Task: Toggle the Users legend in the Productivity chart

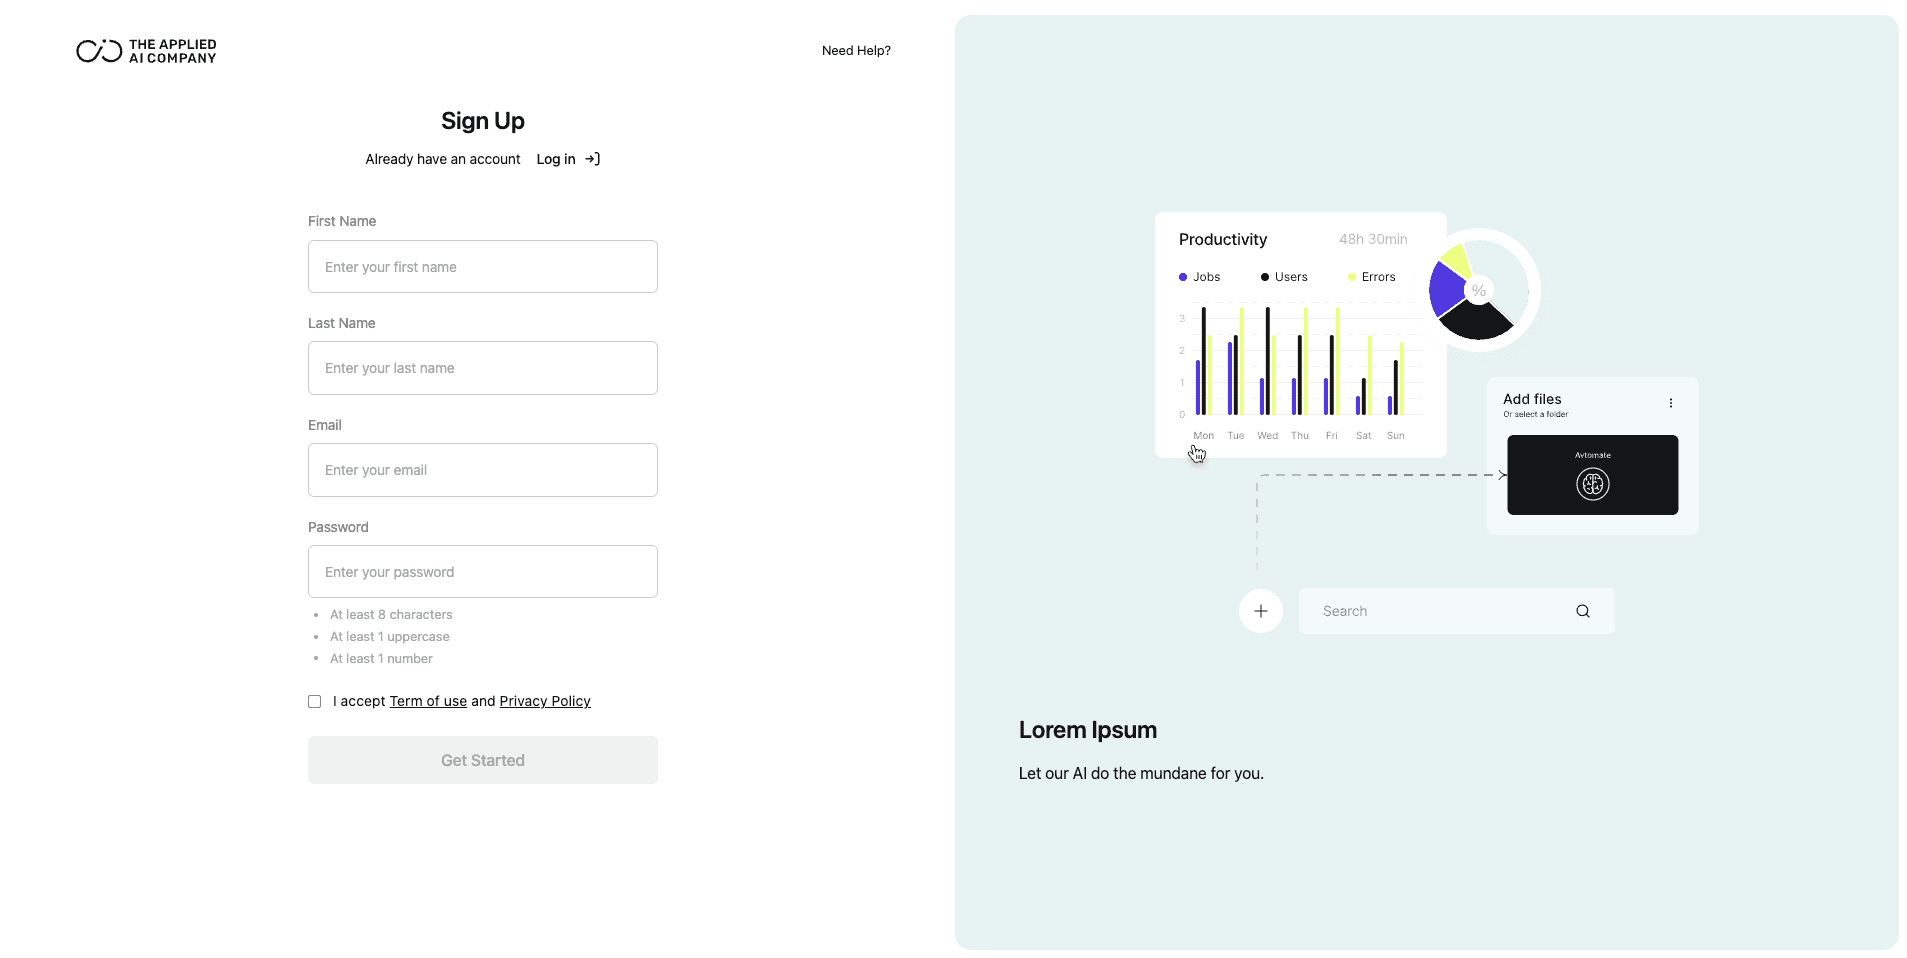Action: tap(1284, 277)
